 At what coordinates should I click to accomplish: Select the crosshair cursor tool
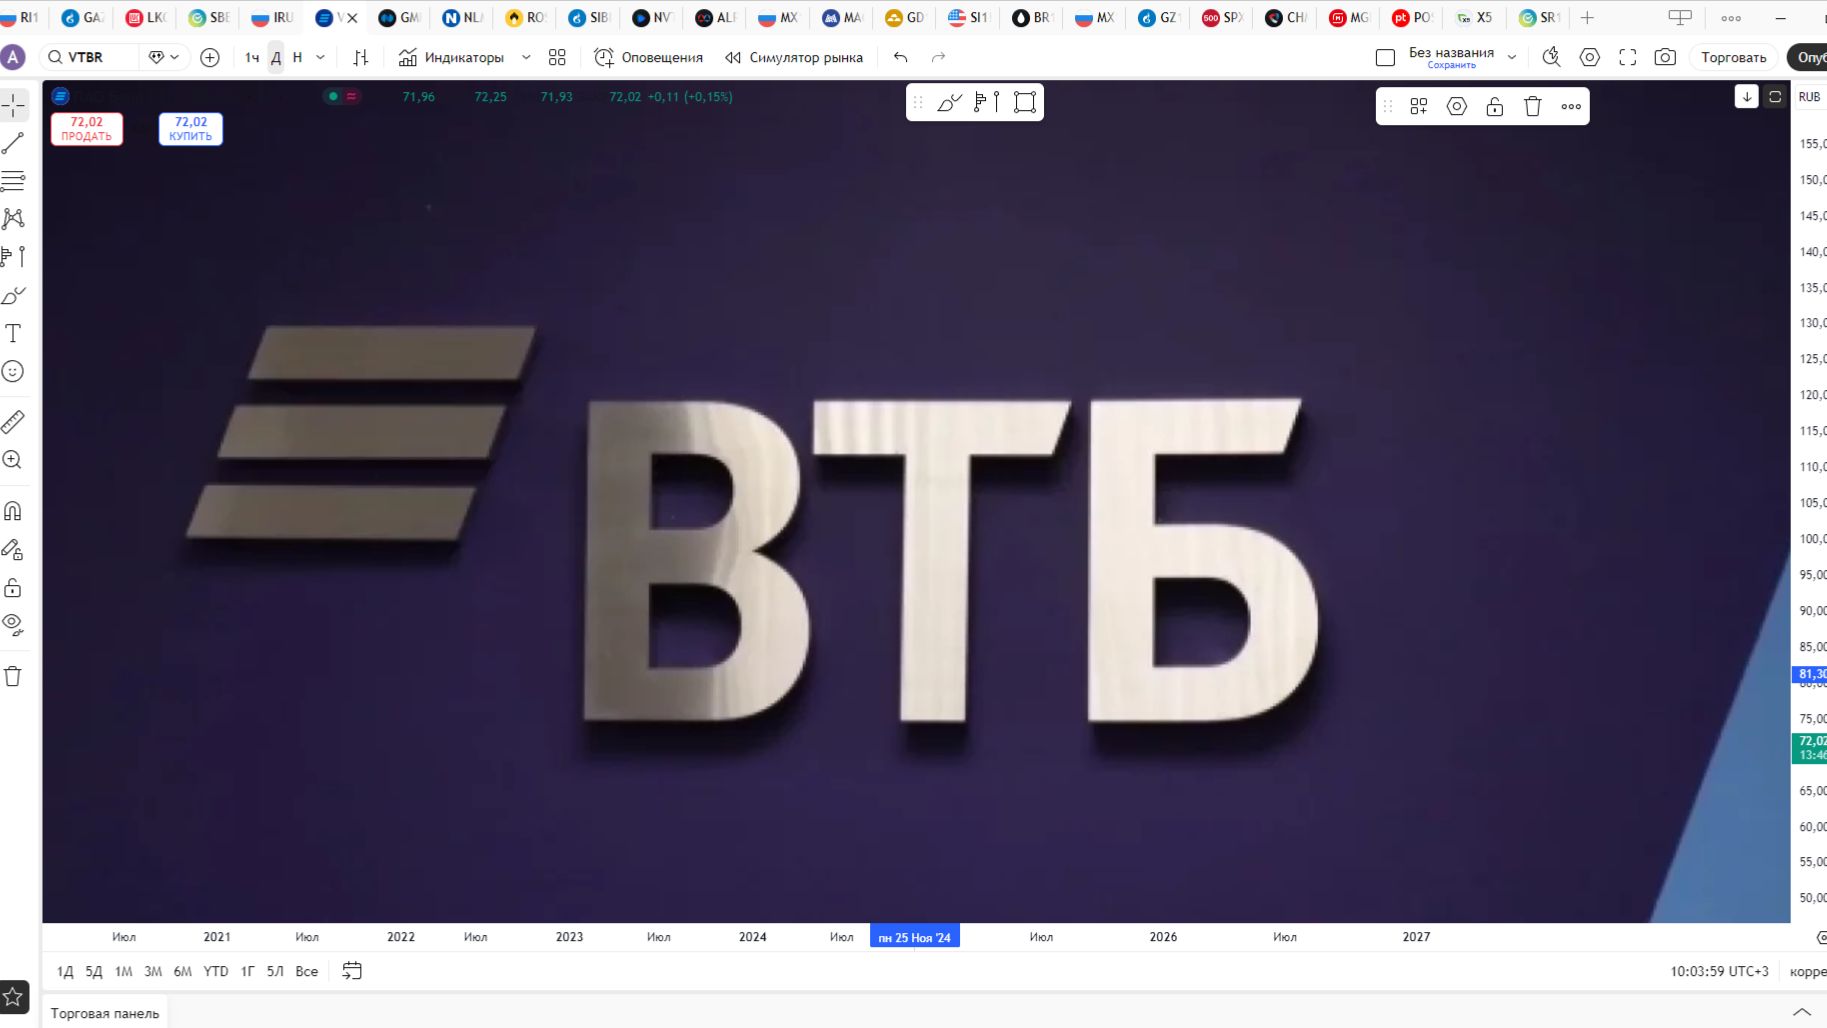[x=13, y=105]
